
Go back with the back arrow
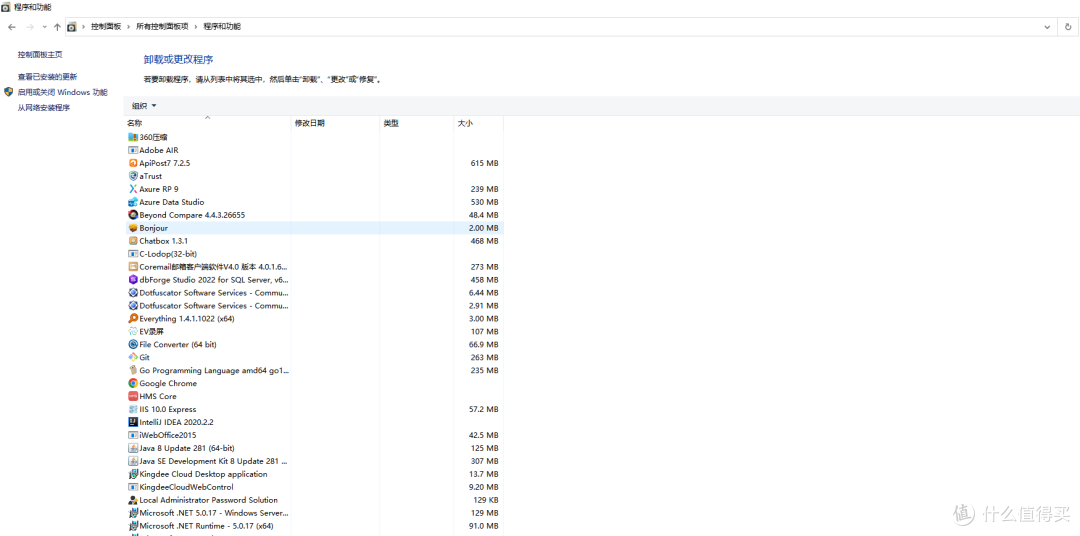pyautogui.click(x=12, y=27)
